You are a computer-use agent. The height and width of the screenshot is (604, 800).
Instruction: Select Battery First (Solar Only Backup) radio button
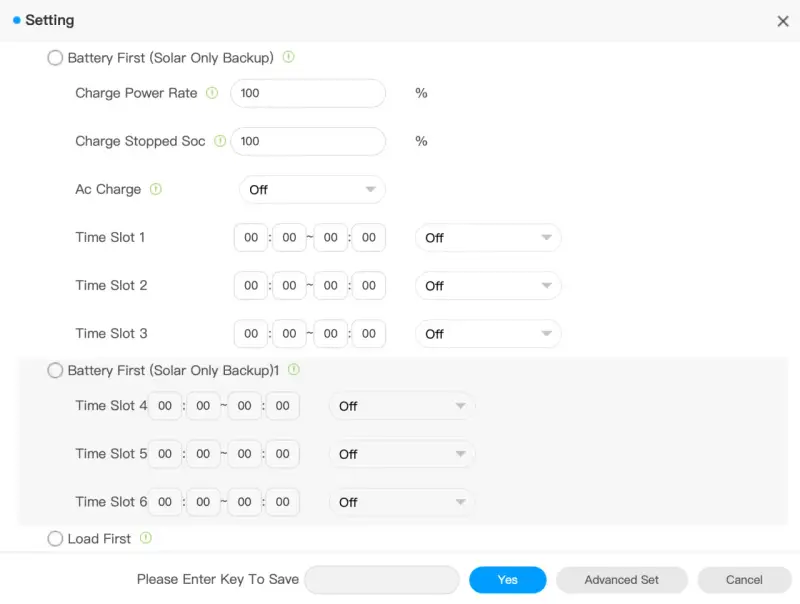click(55, 58)
